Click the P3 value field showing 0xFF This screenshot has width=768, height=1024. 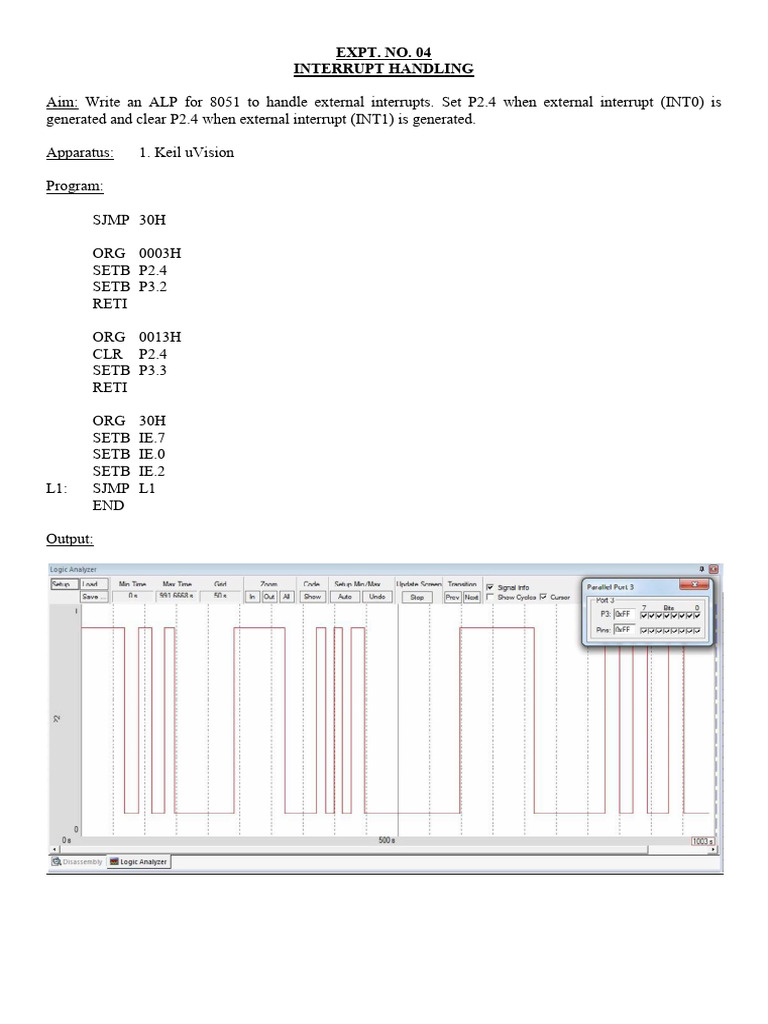(624, 614)
